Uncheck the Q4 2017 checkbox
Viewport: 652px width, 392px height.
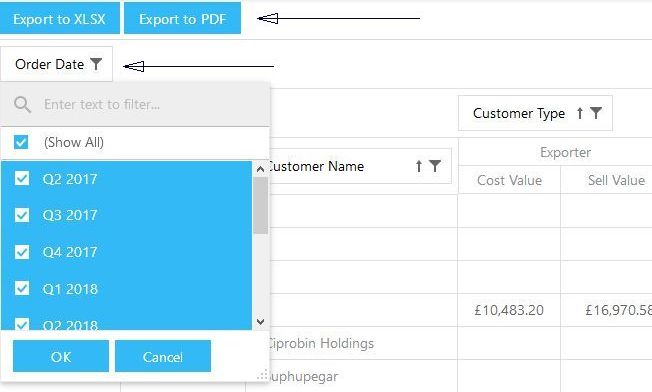(22, 252)
